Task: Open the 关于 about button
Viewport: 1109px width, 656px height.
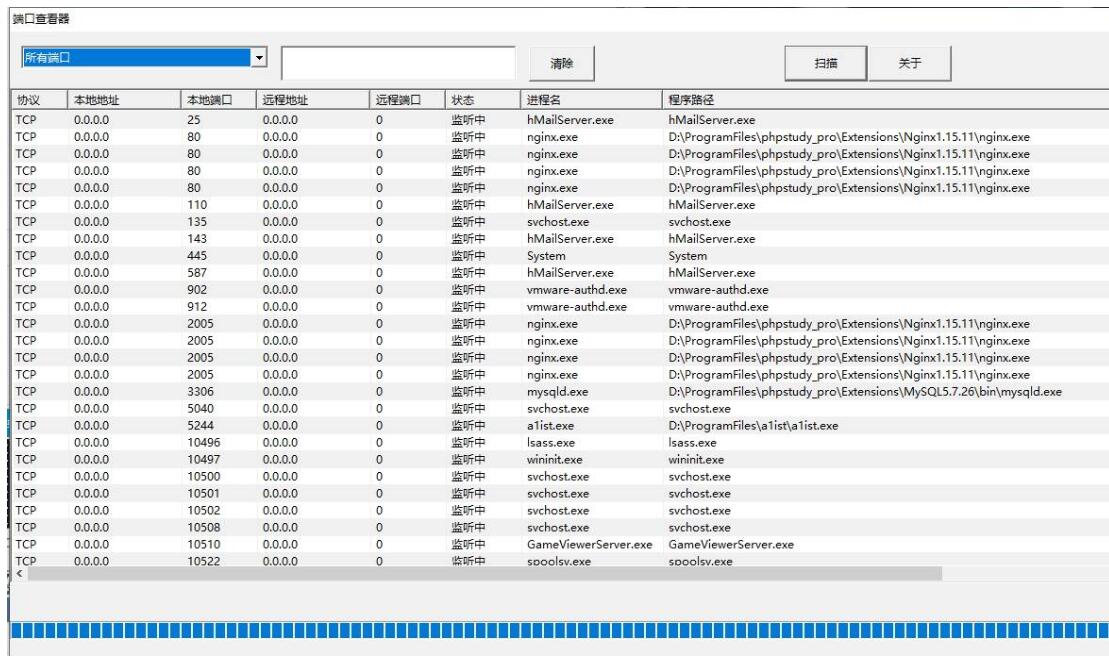Action: (909, 63)
